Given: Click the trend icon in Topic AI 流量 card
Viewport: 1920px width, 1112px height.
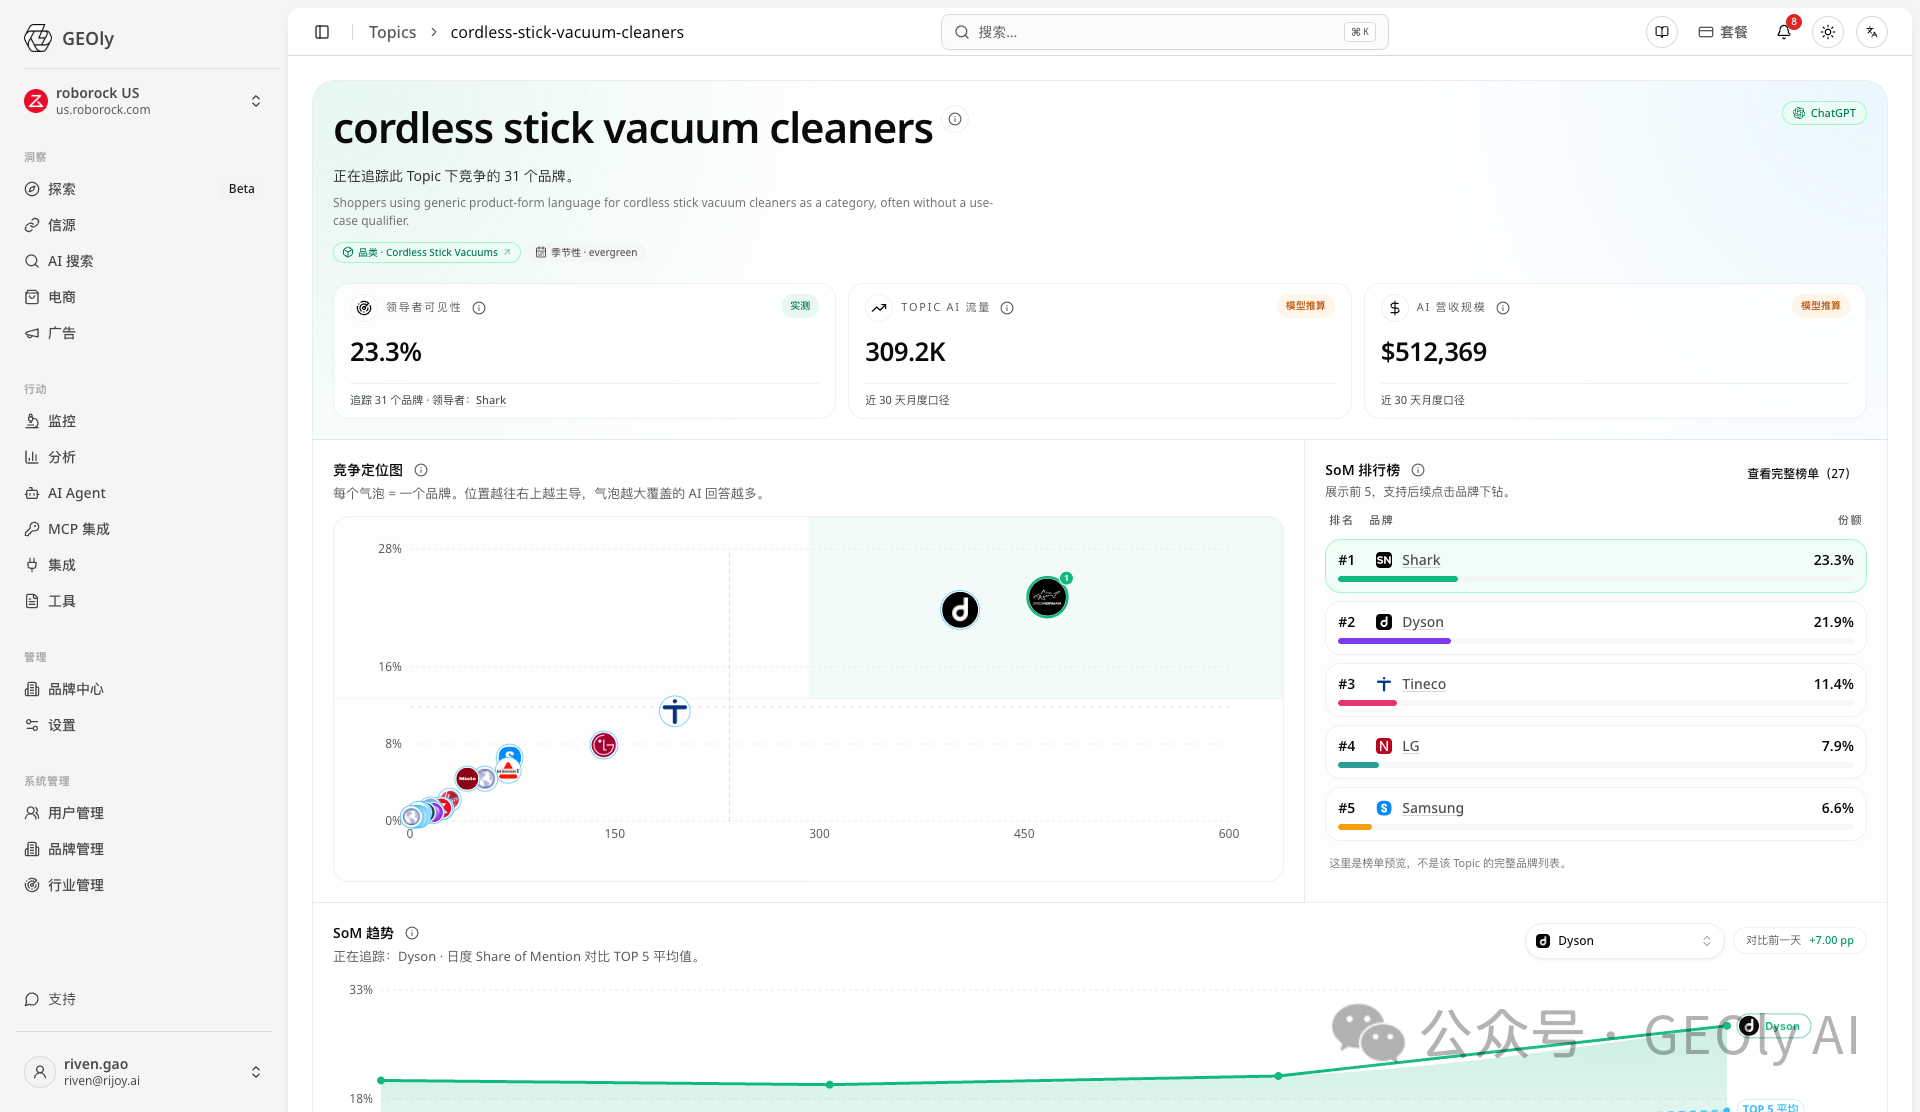Looking at the screenshot, I should (879, 308).
